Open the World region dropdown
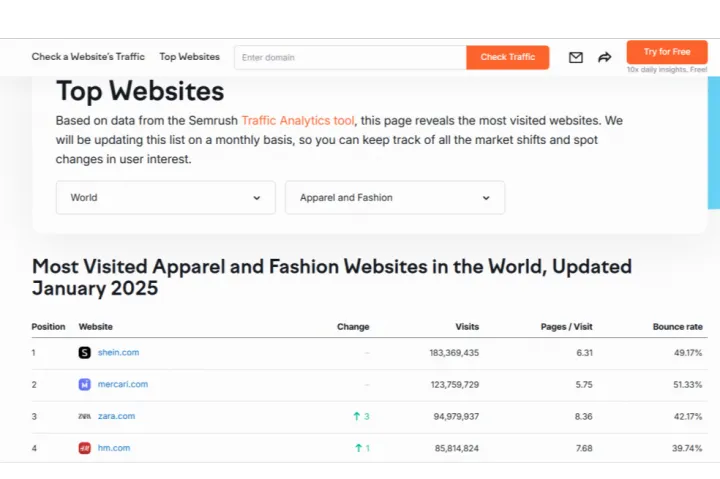 click(x=166, y=197)
